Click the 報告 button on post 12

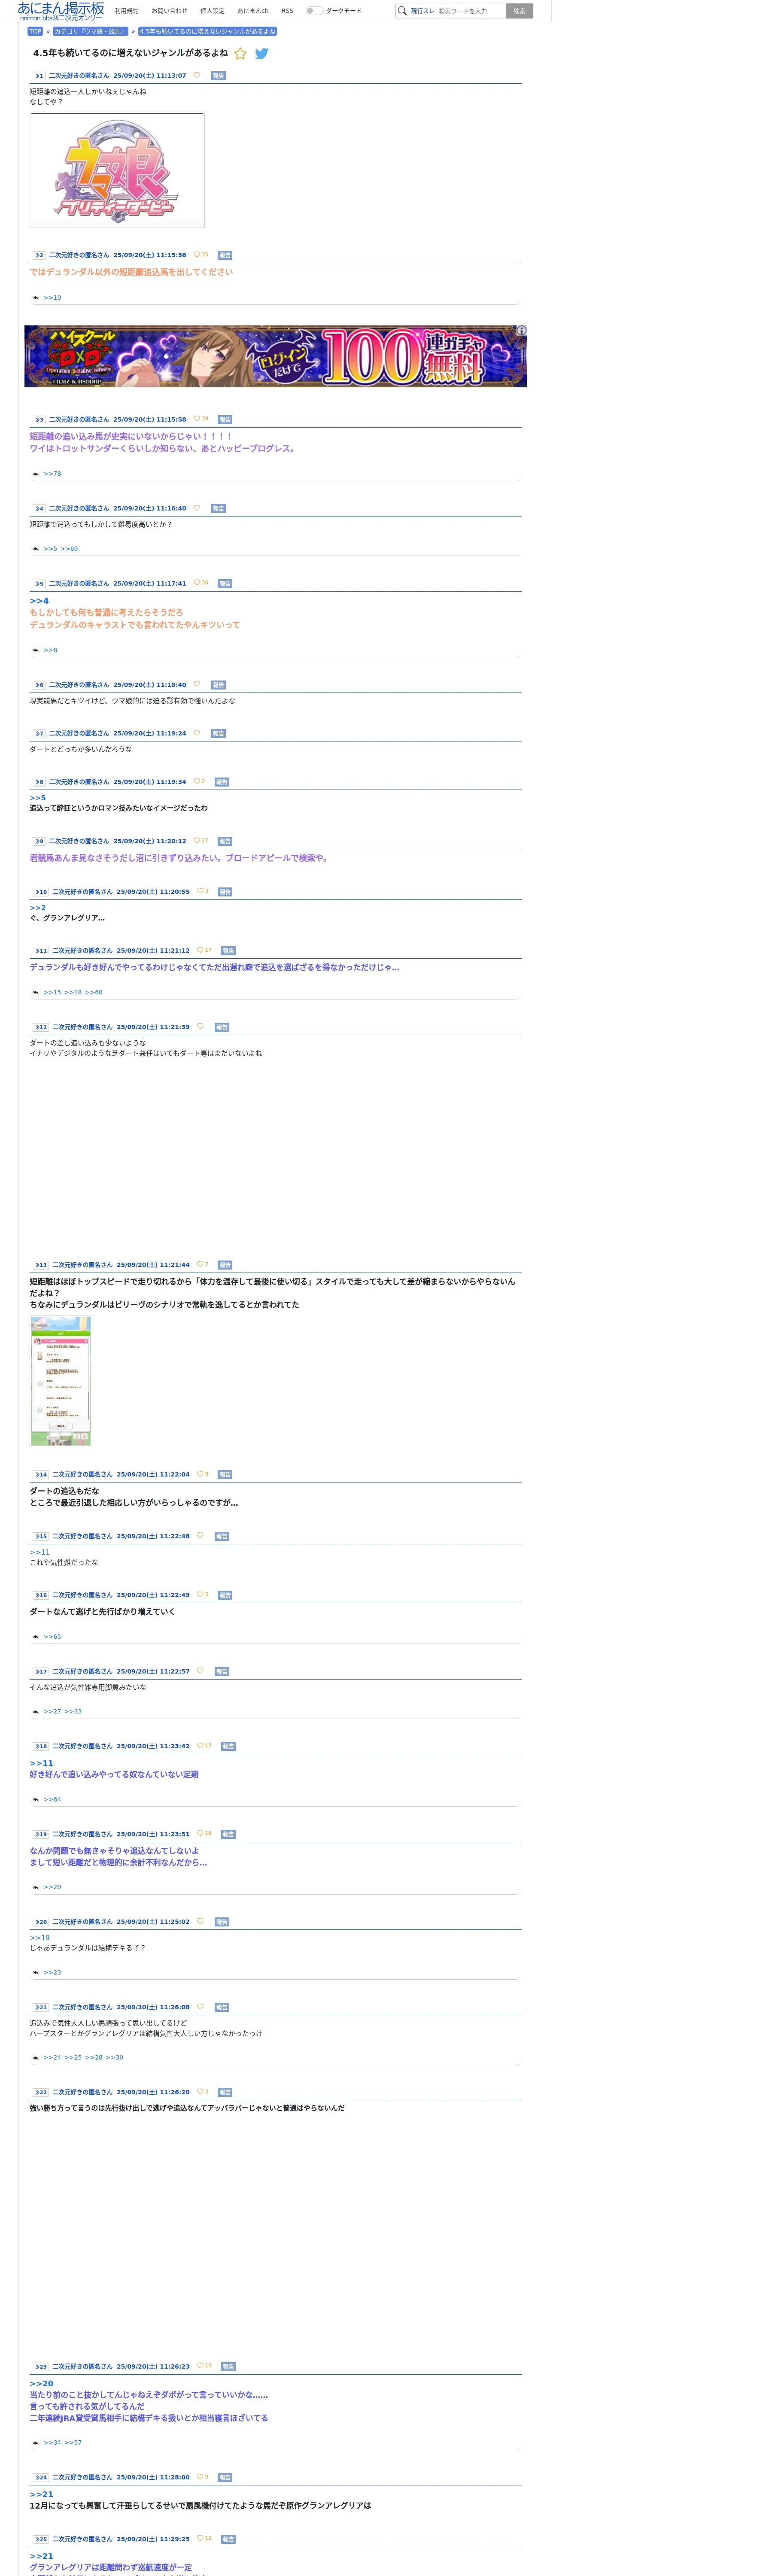click(x=222, y=1027)
